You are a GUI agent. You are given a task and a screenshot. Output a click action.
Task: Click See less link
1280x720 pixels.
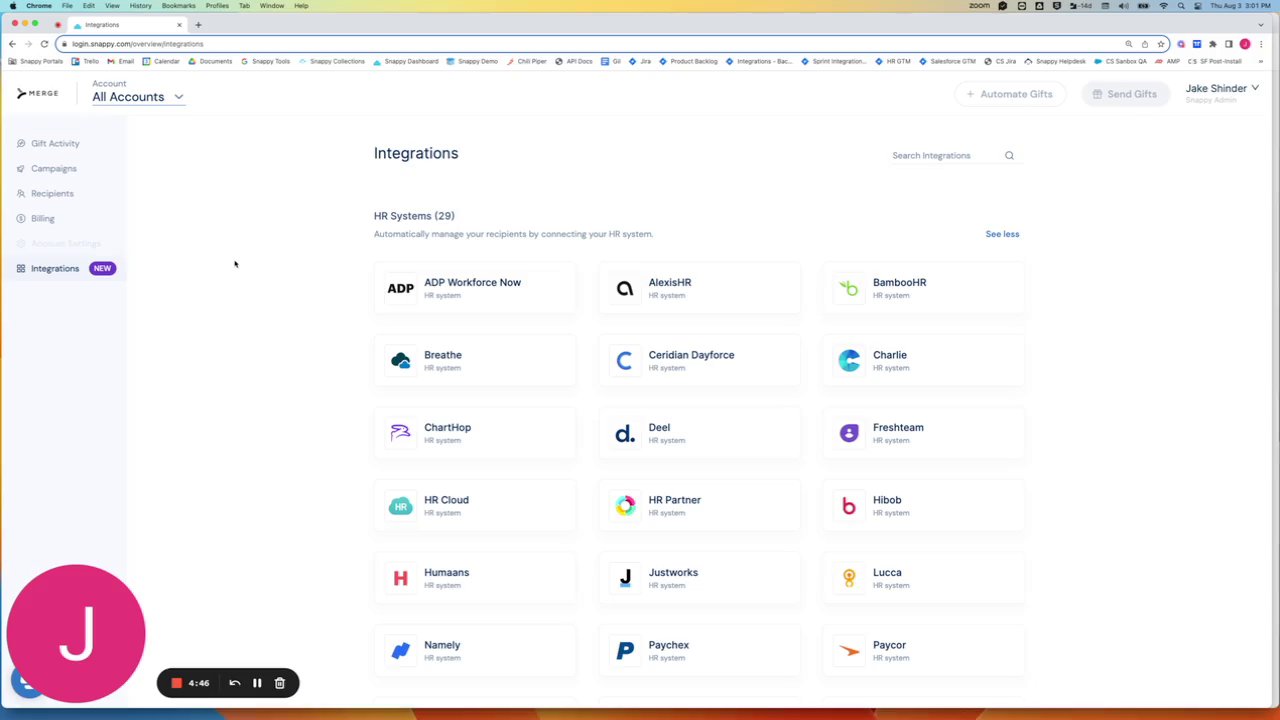(x=1002, y=234)
